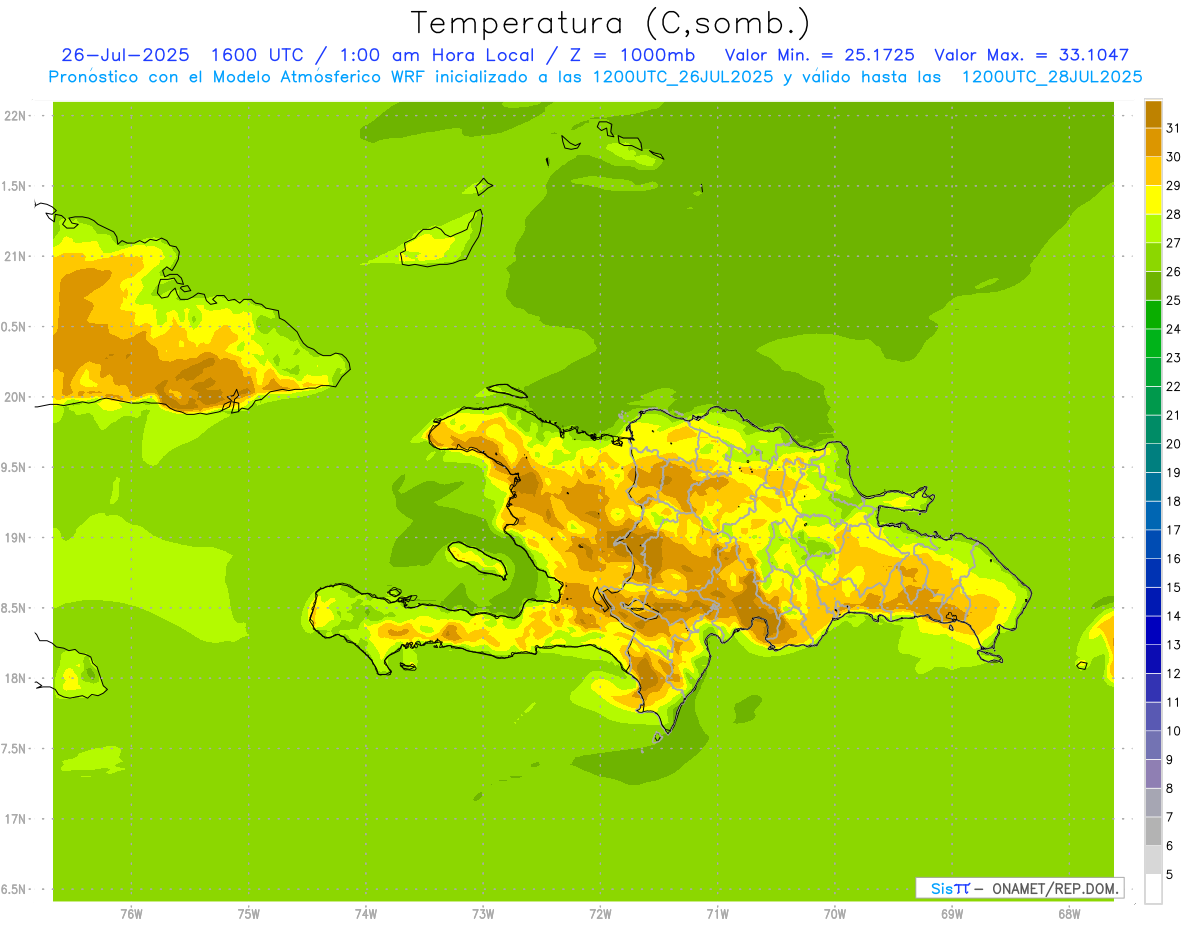Click the legend label '25'
This screenshot has height=927, width=1200.
[x=1174, y=300]
